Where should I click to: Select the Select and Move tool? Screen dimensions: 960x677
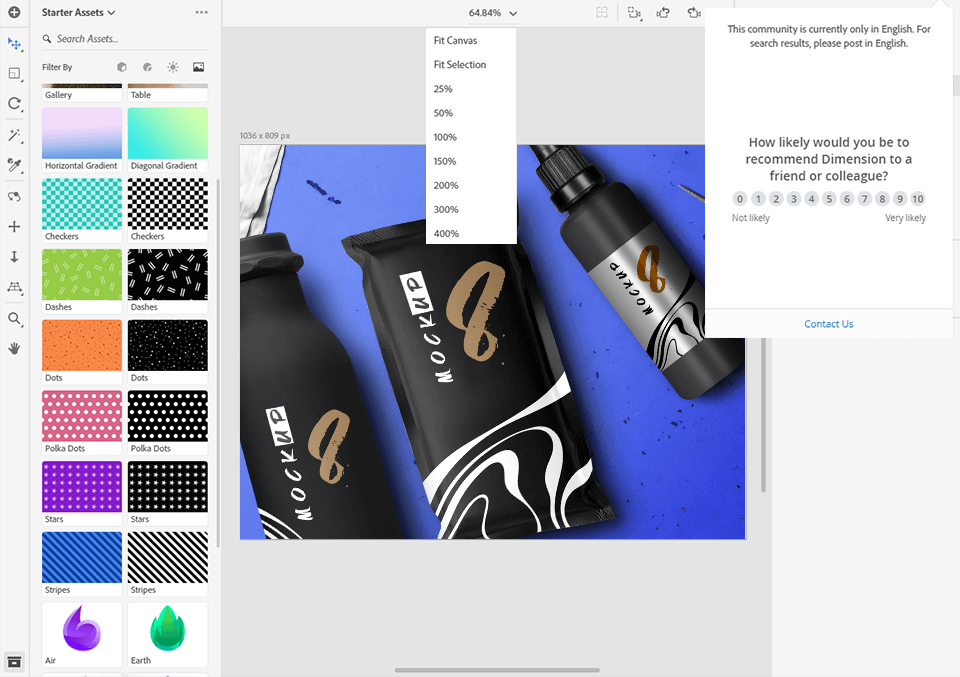click(x=14, y=44)
